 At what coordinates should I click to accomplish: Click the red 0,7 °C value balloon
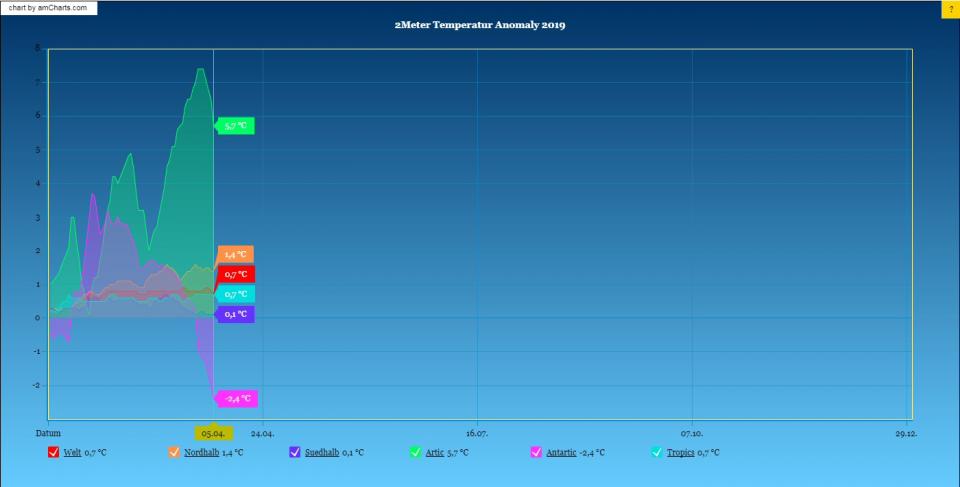[x=237, y=274]
